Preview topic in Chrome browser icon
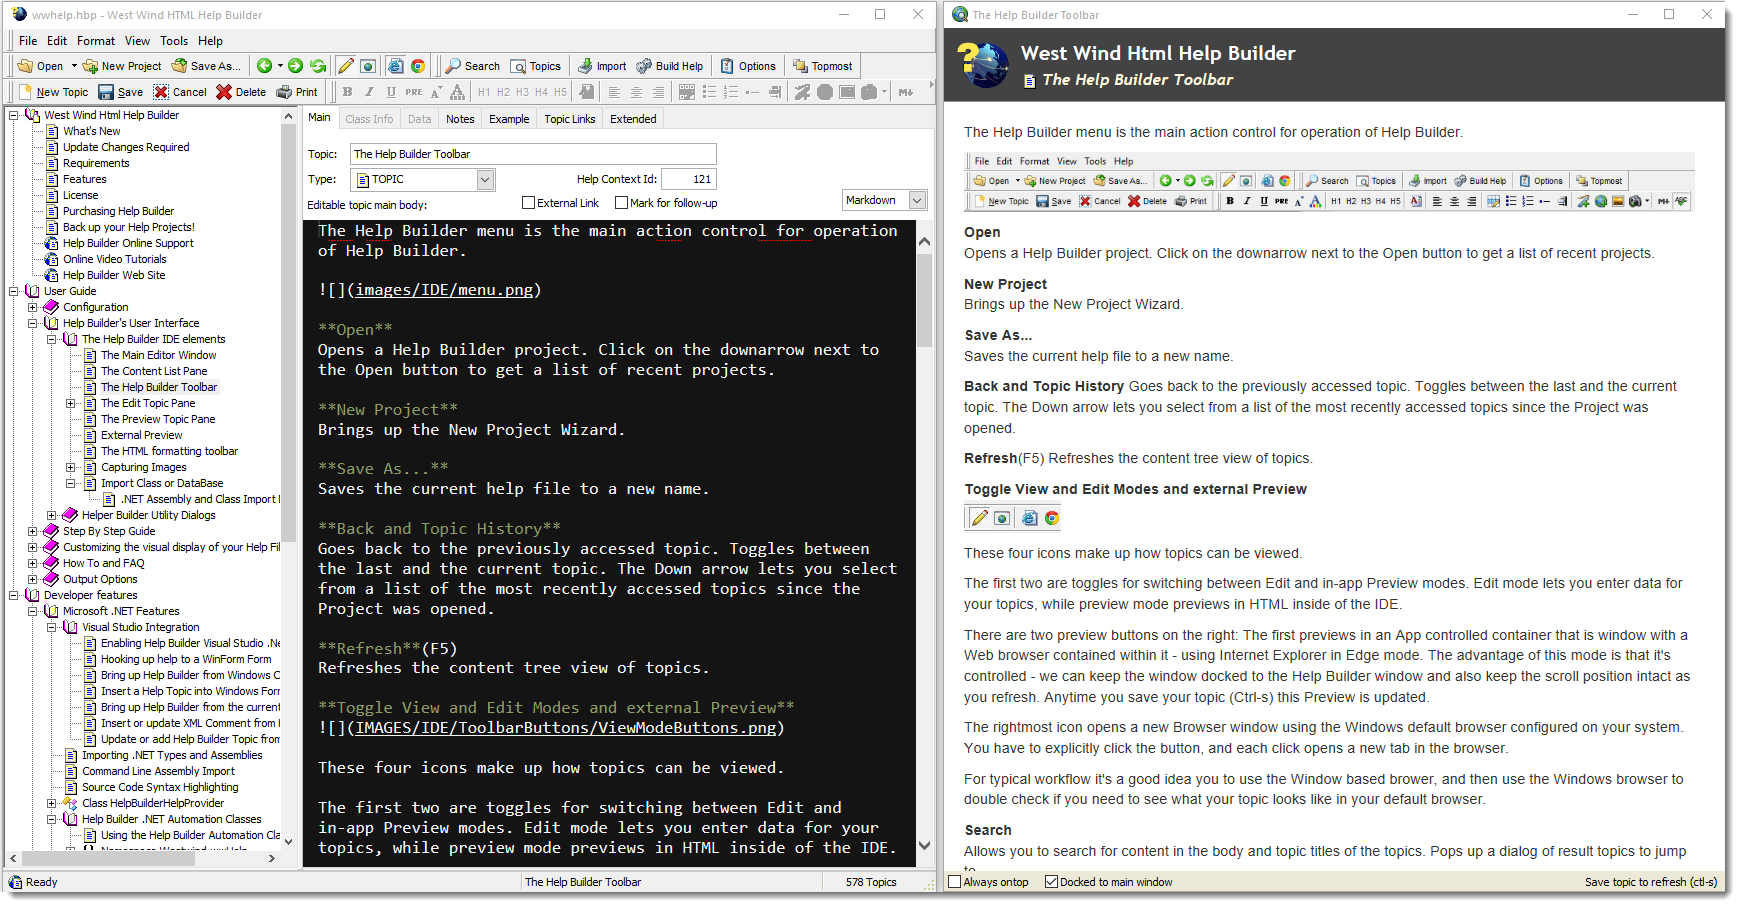 [418, 66]
